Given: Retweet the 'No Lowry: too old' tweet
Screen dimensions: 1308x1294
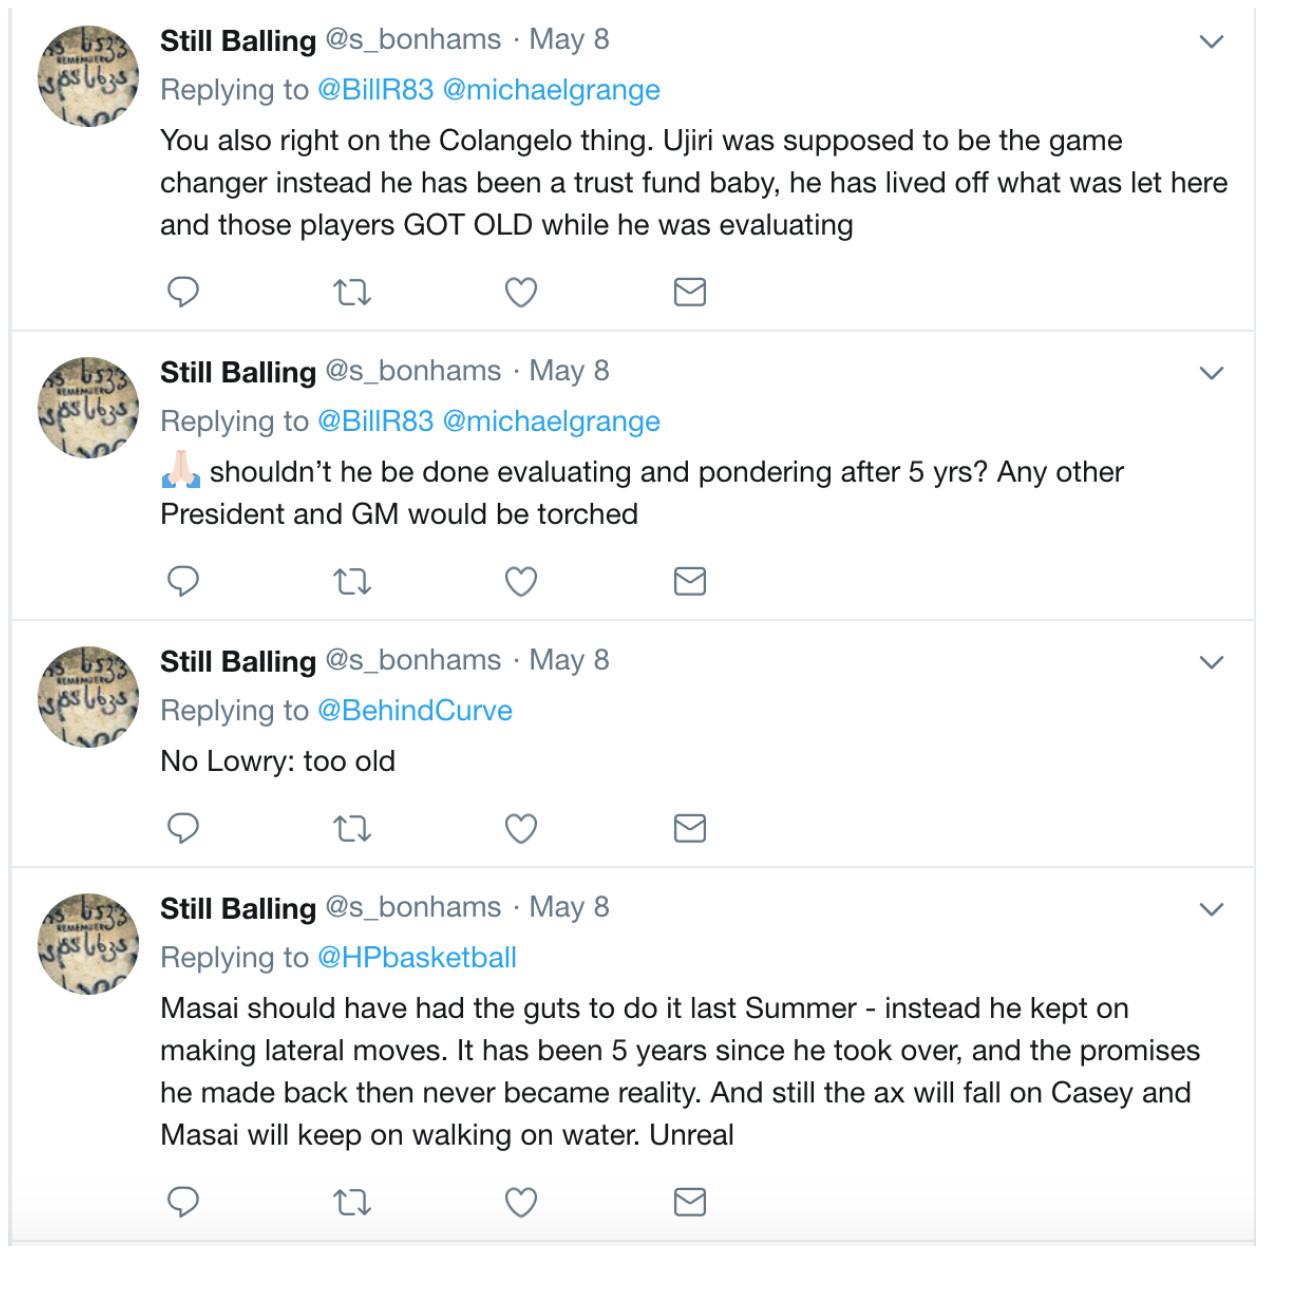Looking at the screenshot, I should pyautogui.click(x=351, y=829).
